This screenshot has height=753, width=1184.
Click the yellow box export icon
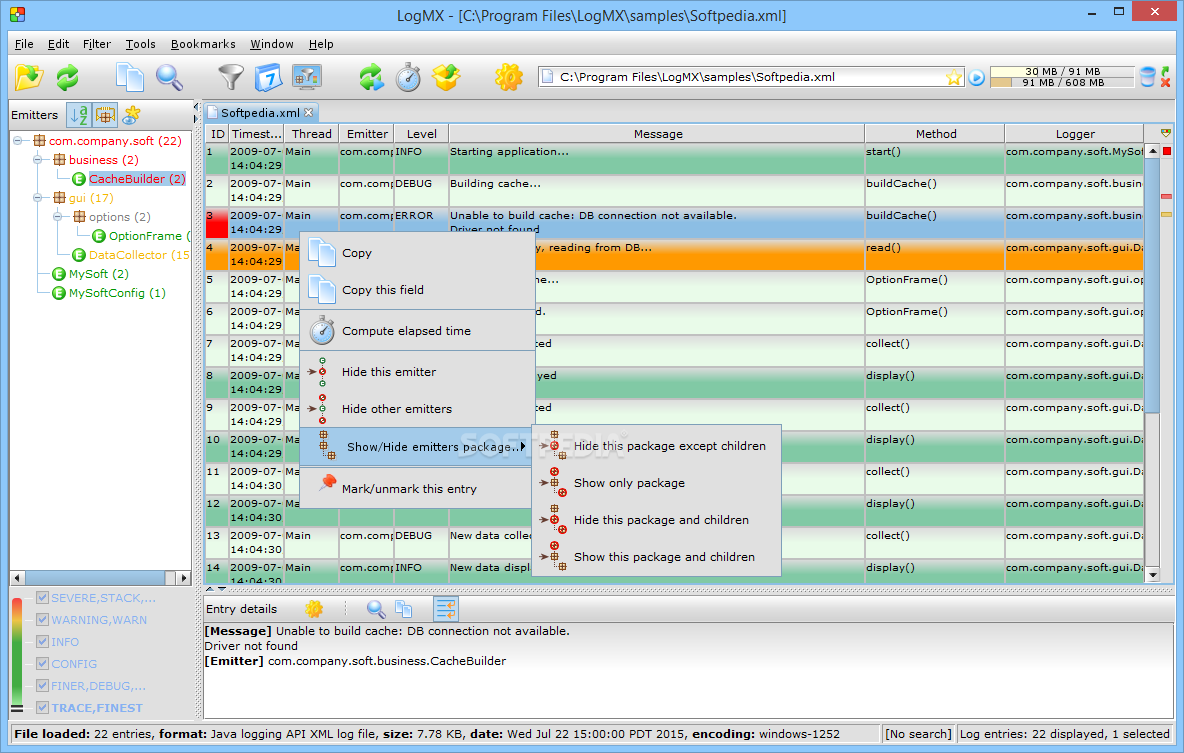(x=446, y=77)
